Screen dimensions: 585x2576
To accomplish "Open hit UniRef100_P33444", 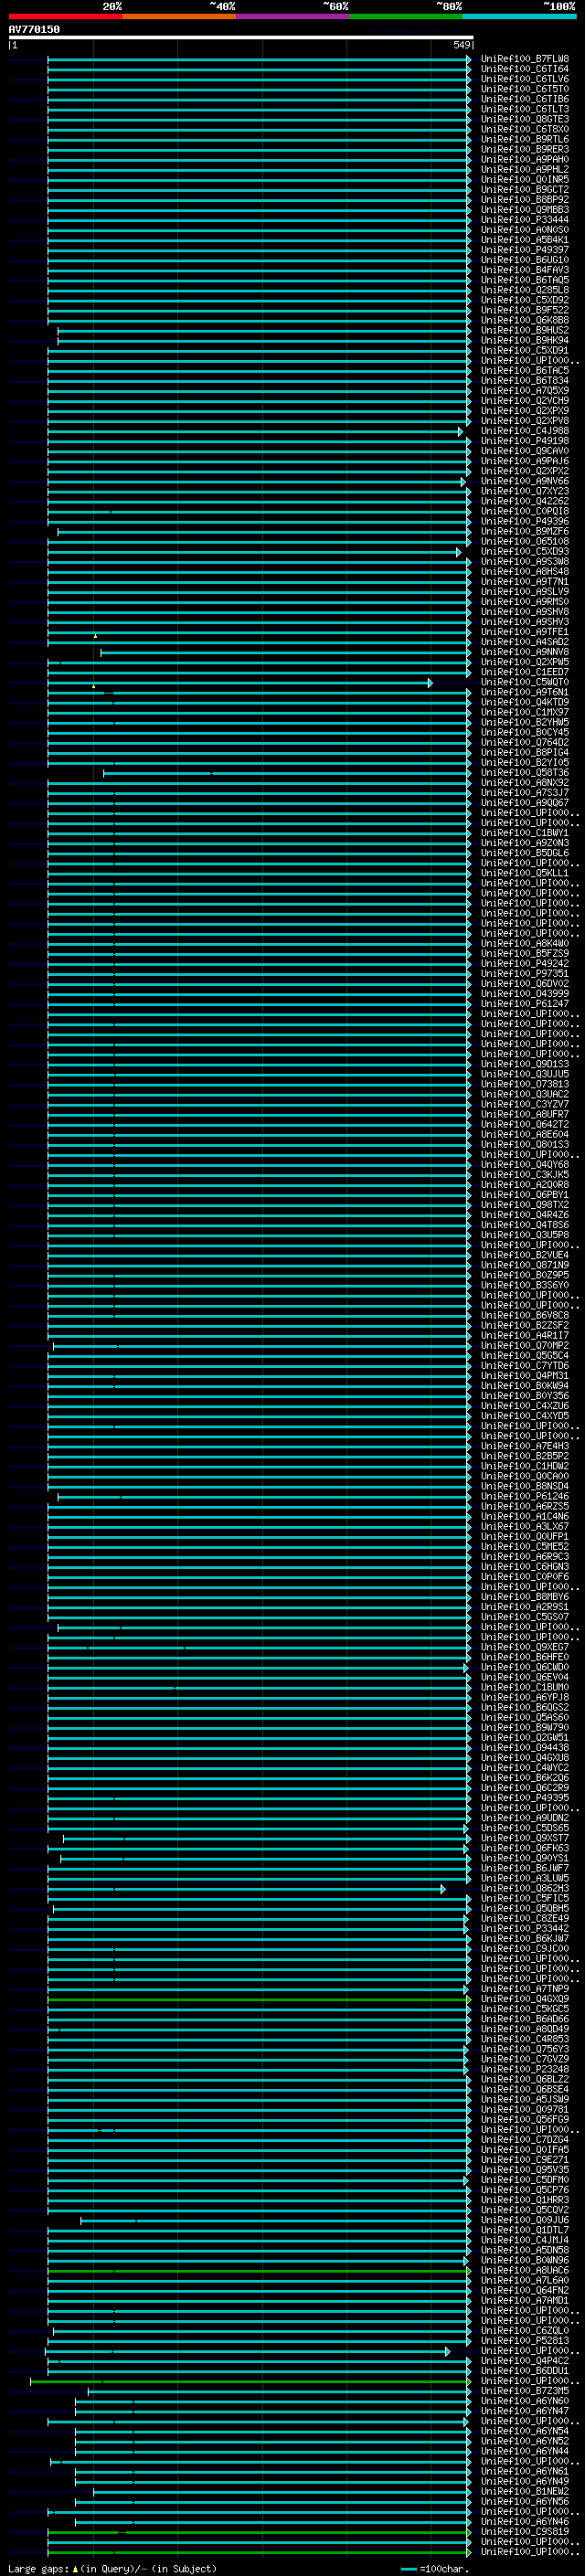I will tap(525, 220).
